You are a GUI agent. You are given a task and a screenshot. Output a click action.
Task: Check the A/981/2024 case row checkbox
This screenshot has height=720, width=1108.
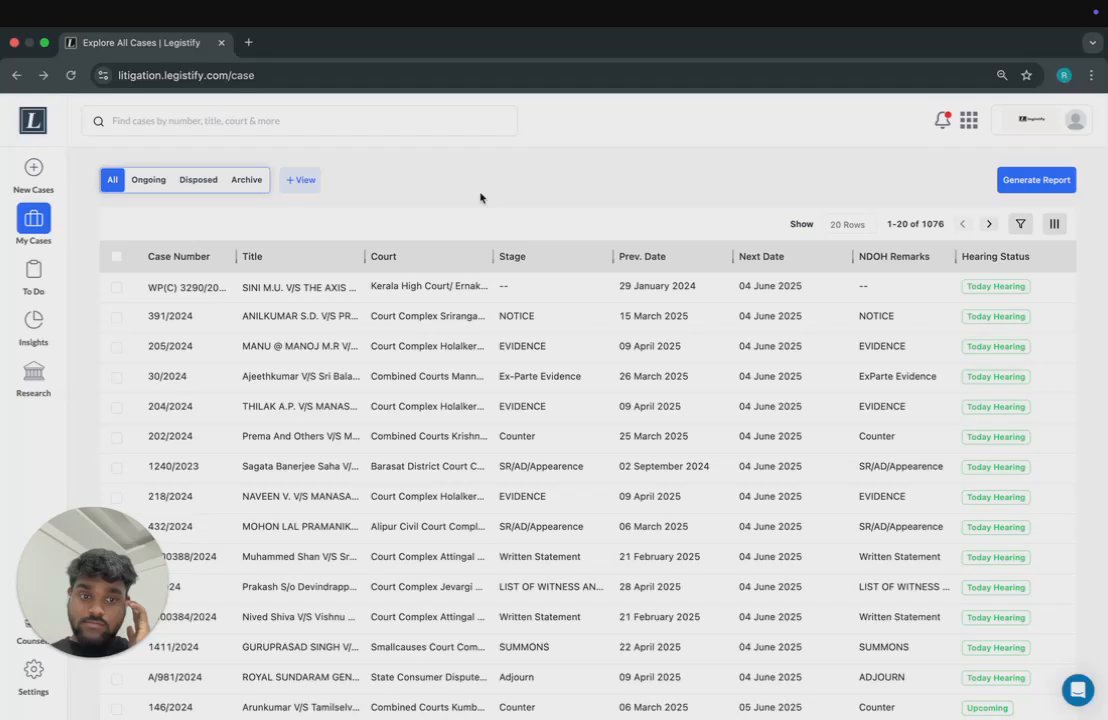click(117, 678)
